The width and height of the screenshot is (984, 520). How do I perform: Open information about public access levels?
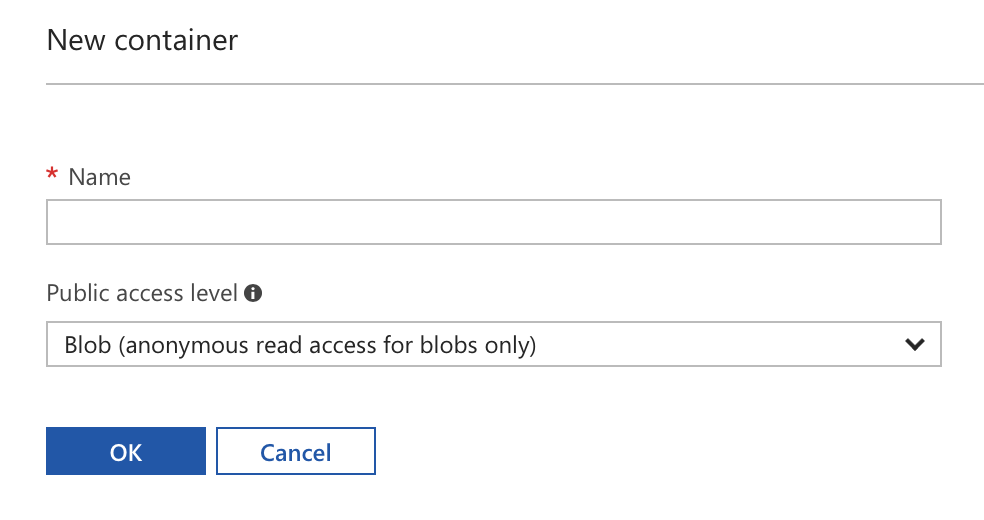point(253,293)
